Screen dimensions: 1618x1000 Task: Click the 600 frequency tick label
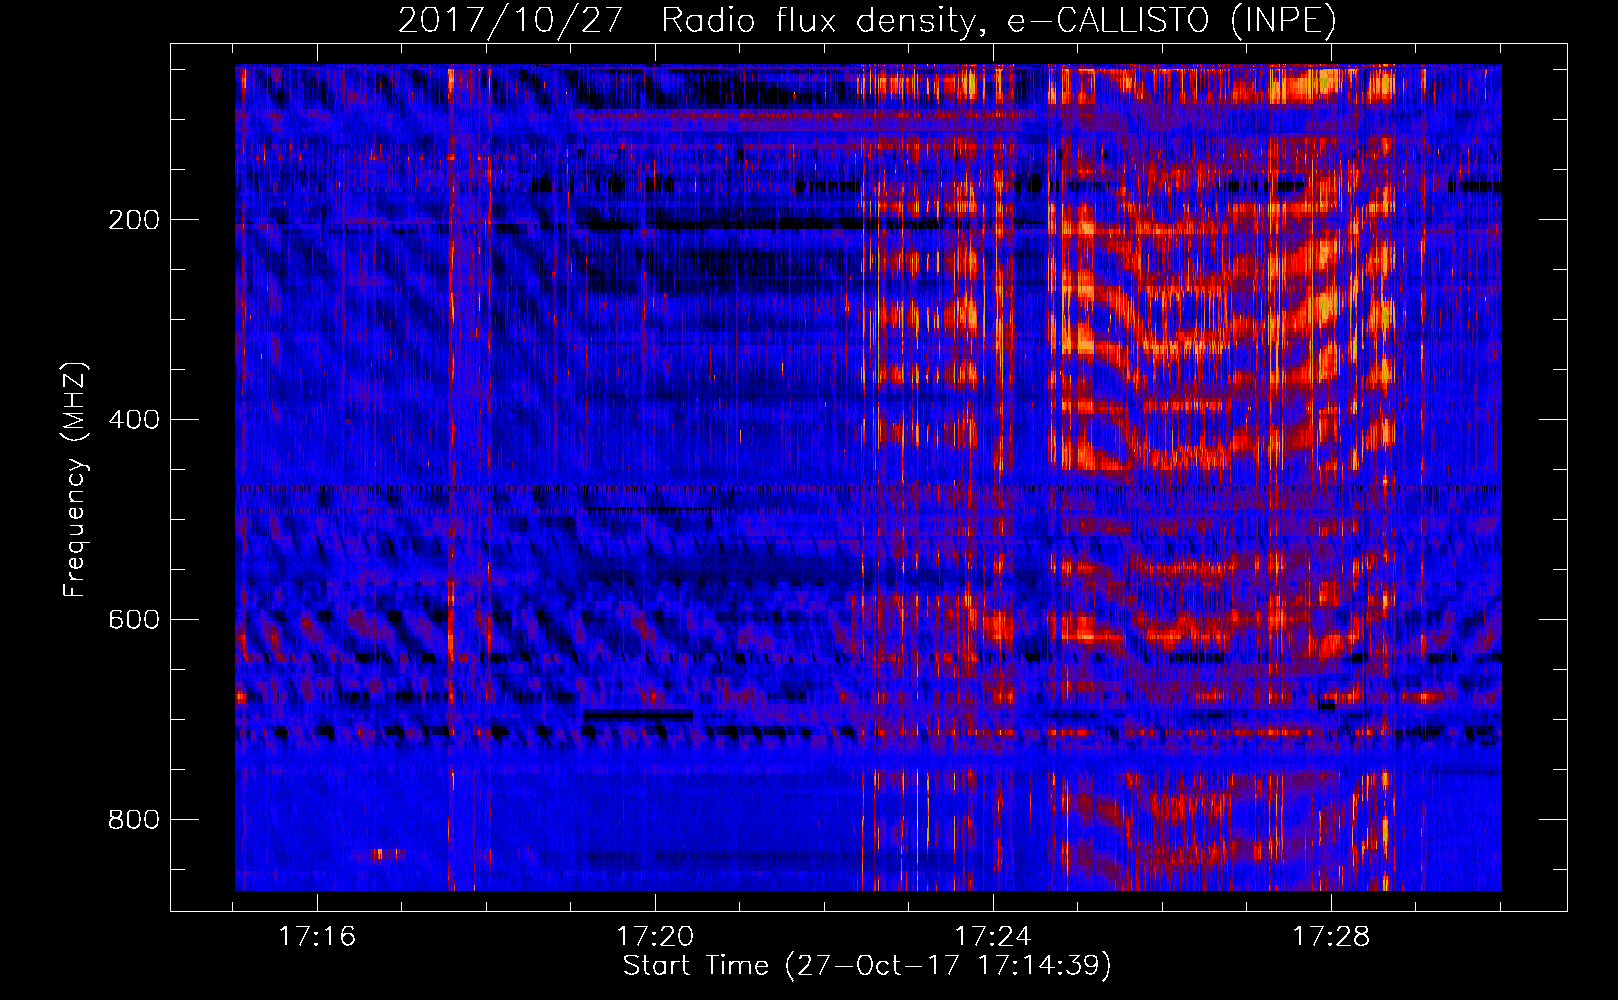coord(134,620)
